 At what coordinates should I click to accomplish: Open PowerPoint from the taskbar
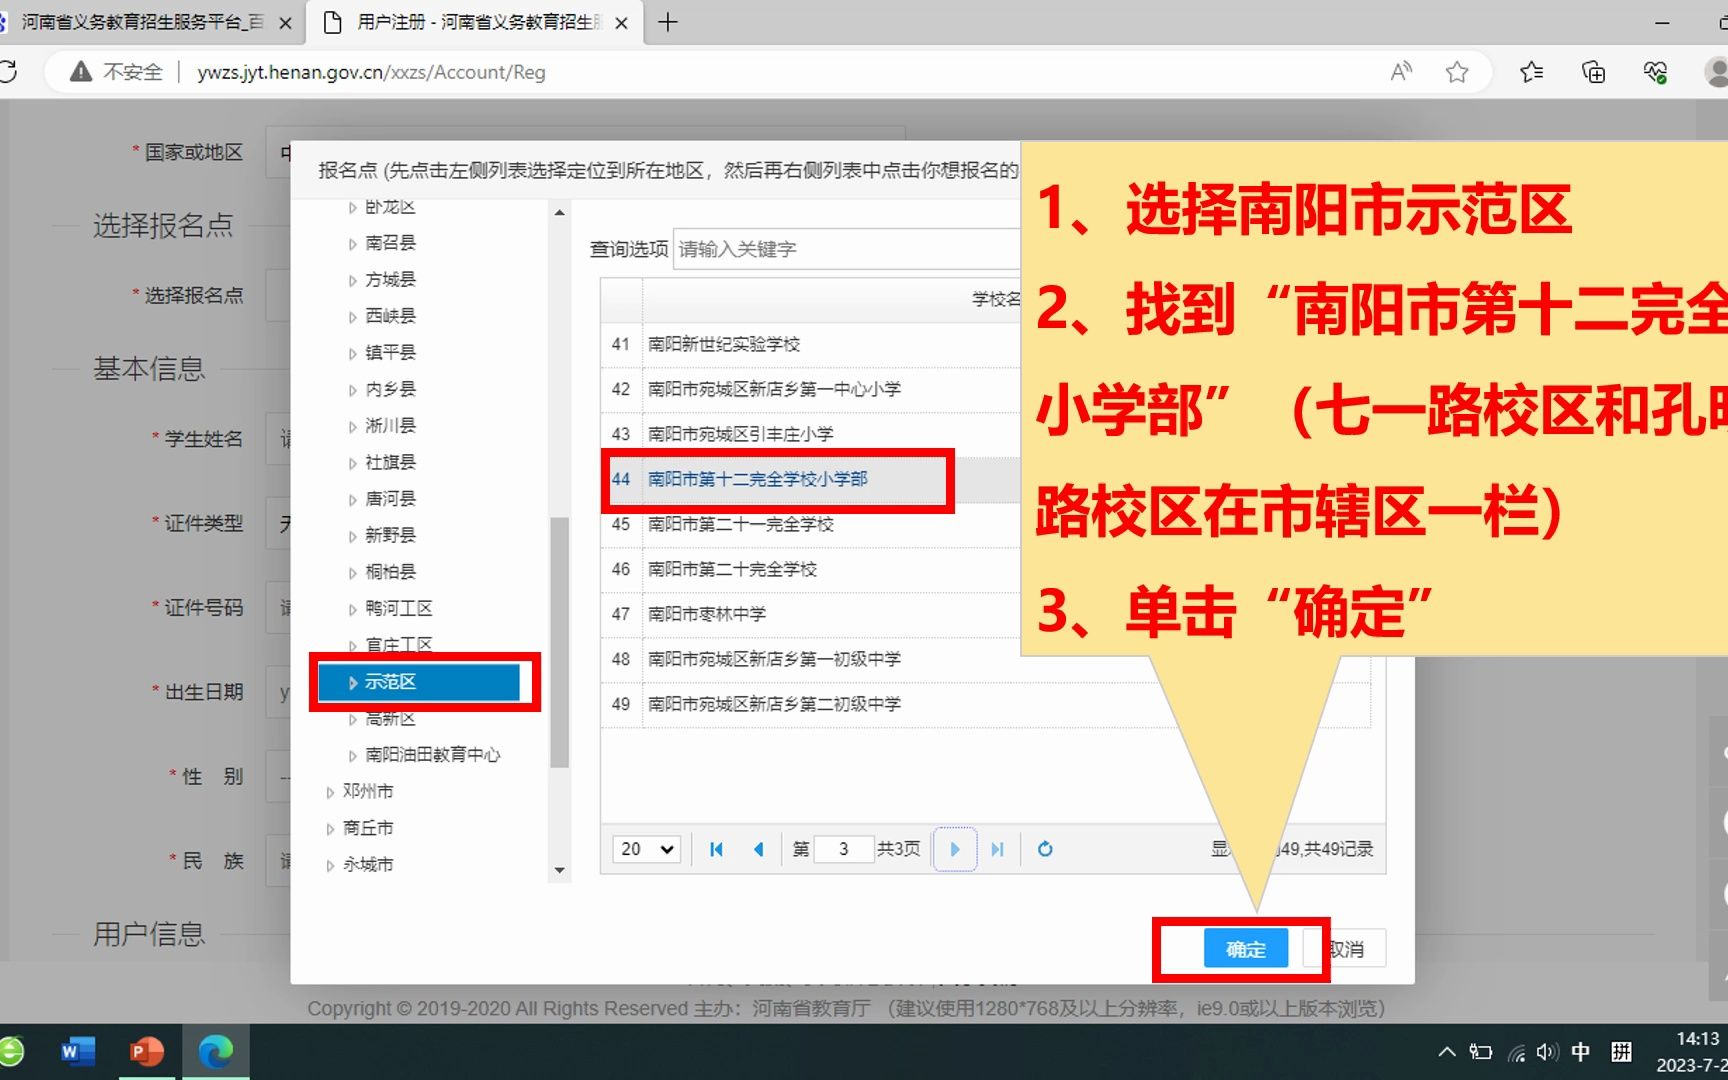pyautogui.click(x=146, y=1052)
